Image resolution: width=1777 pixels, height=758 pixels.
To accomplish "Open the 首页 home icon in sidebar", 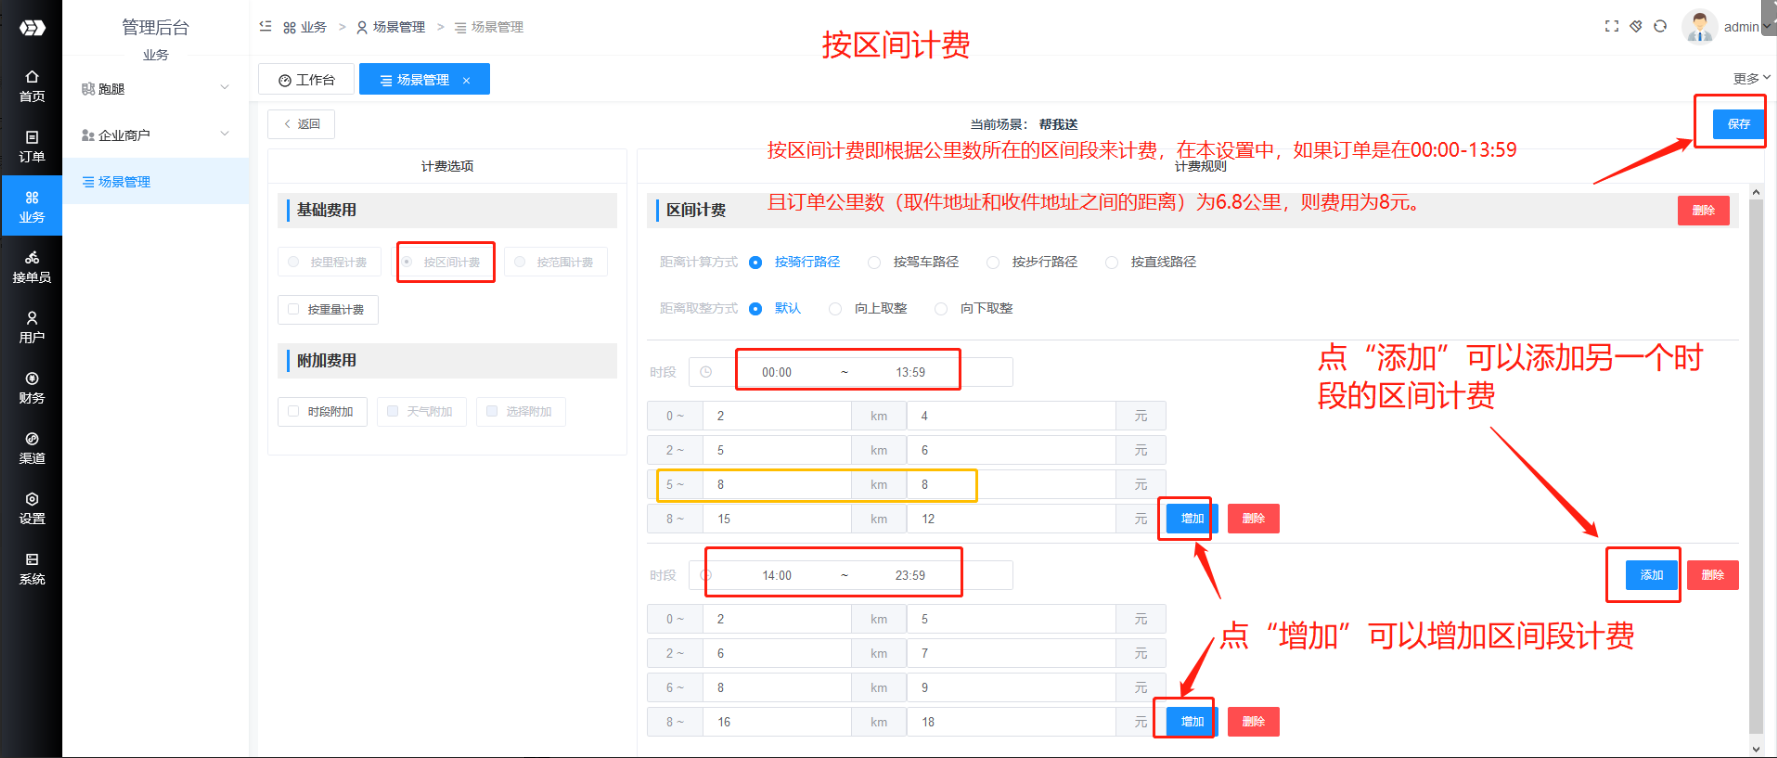I will click(31, 86).
